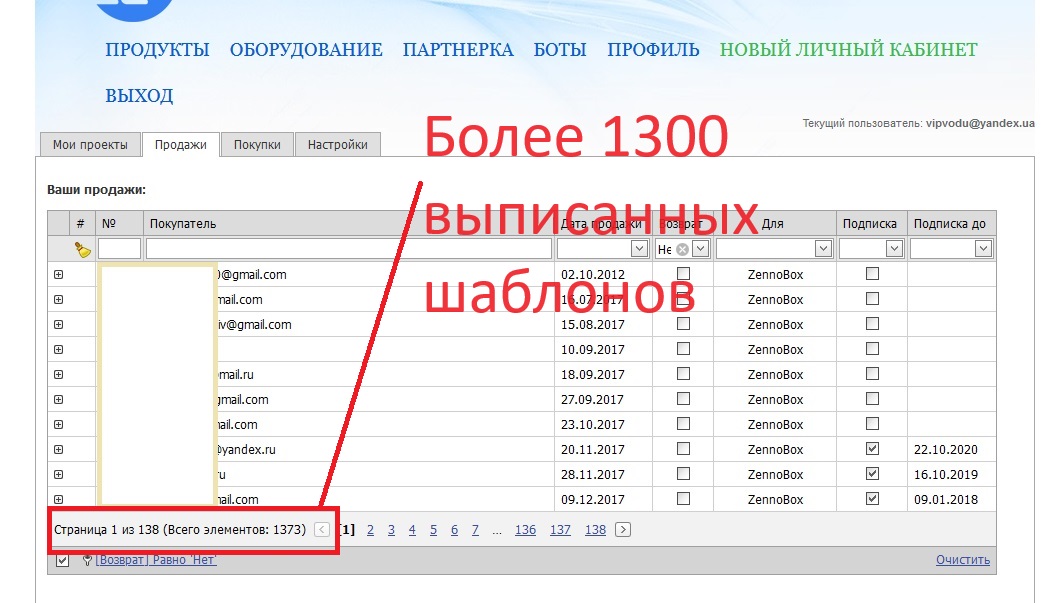Viewport: 1044px width, 603px height.
Task: Check Возврат for the 09.12.2017 row
Action: 683,499
